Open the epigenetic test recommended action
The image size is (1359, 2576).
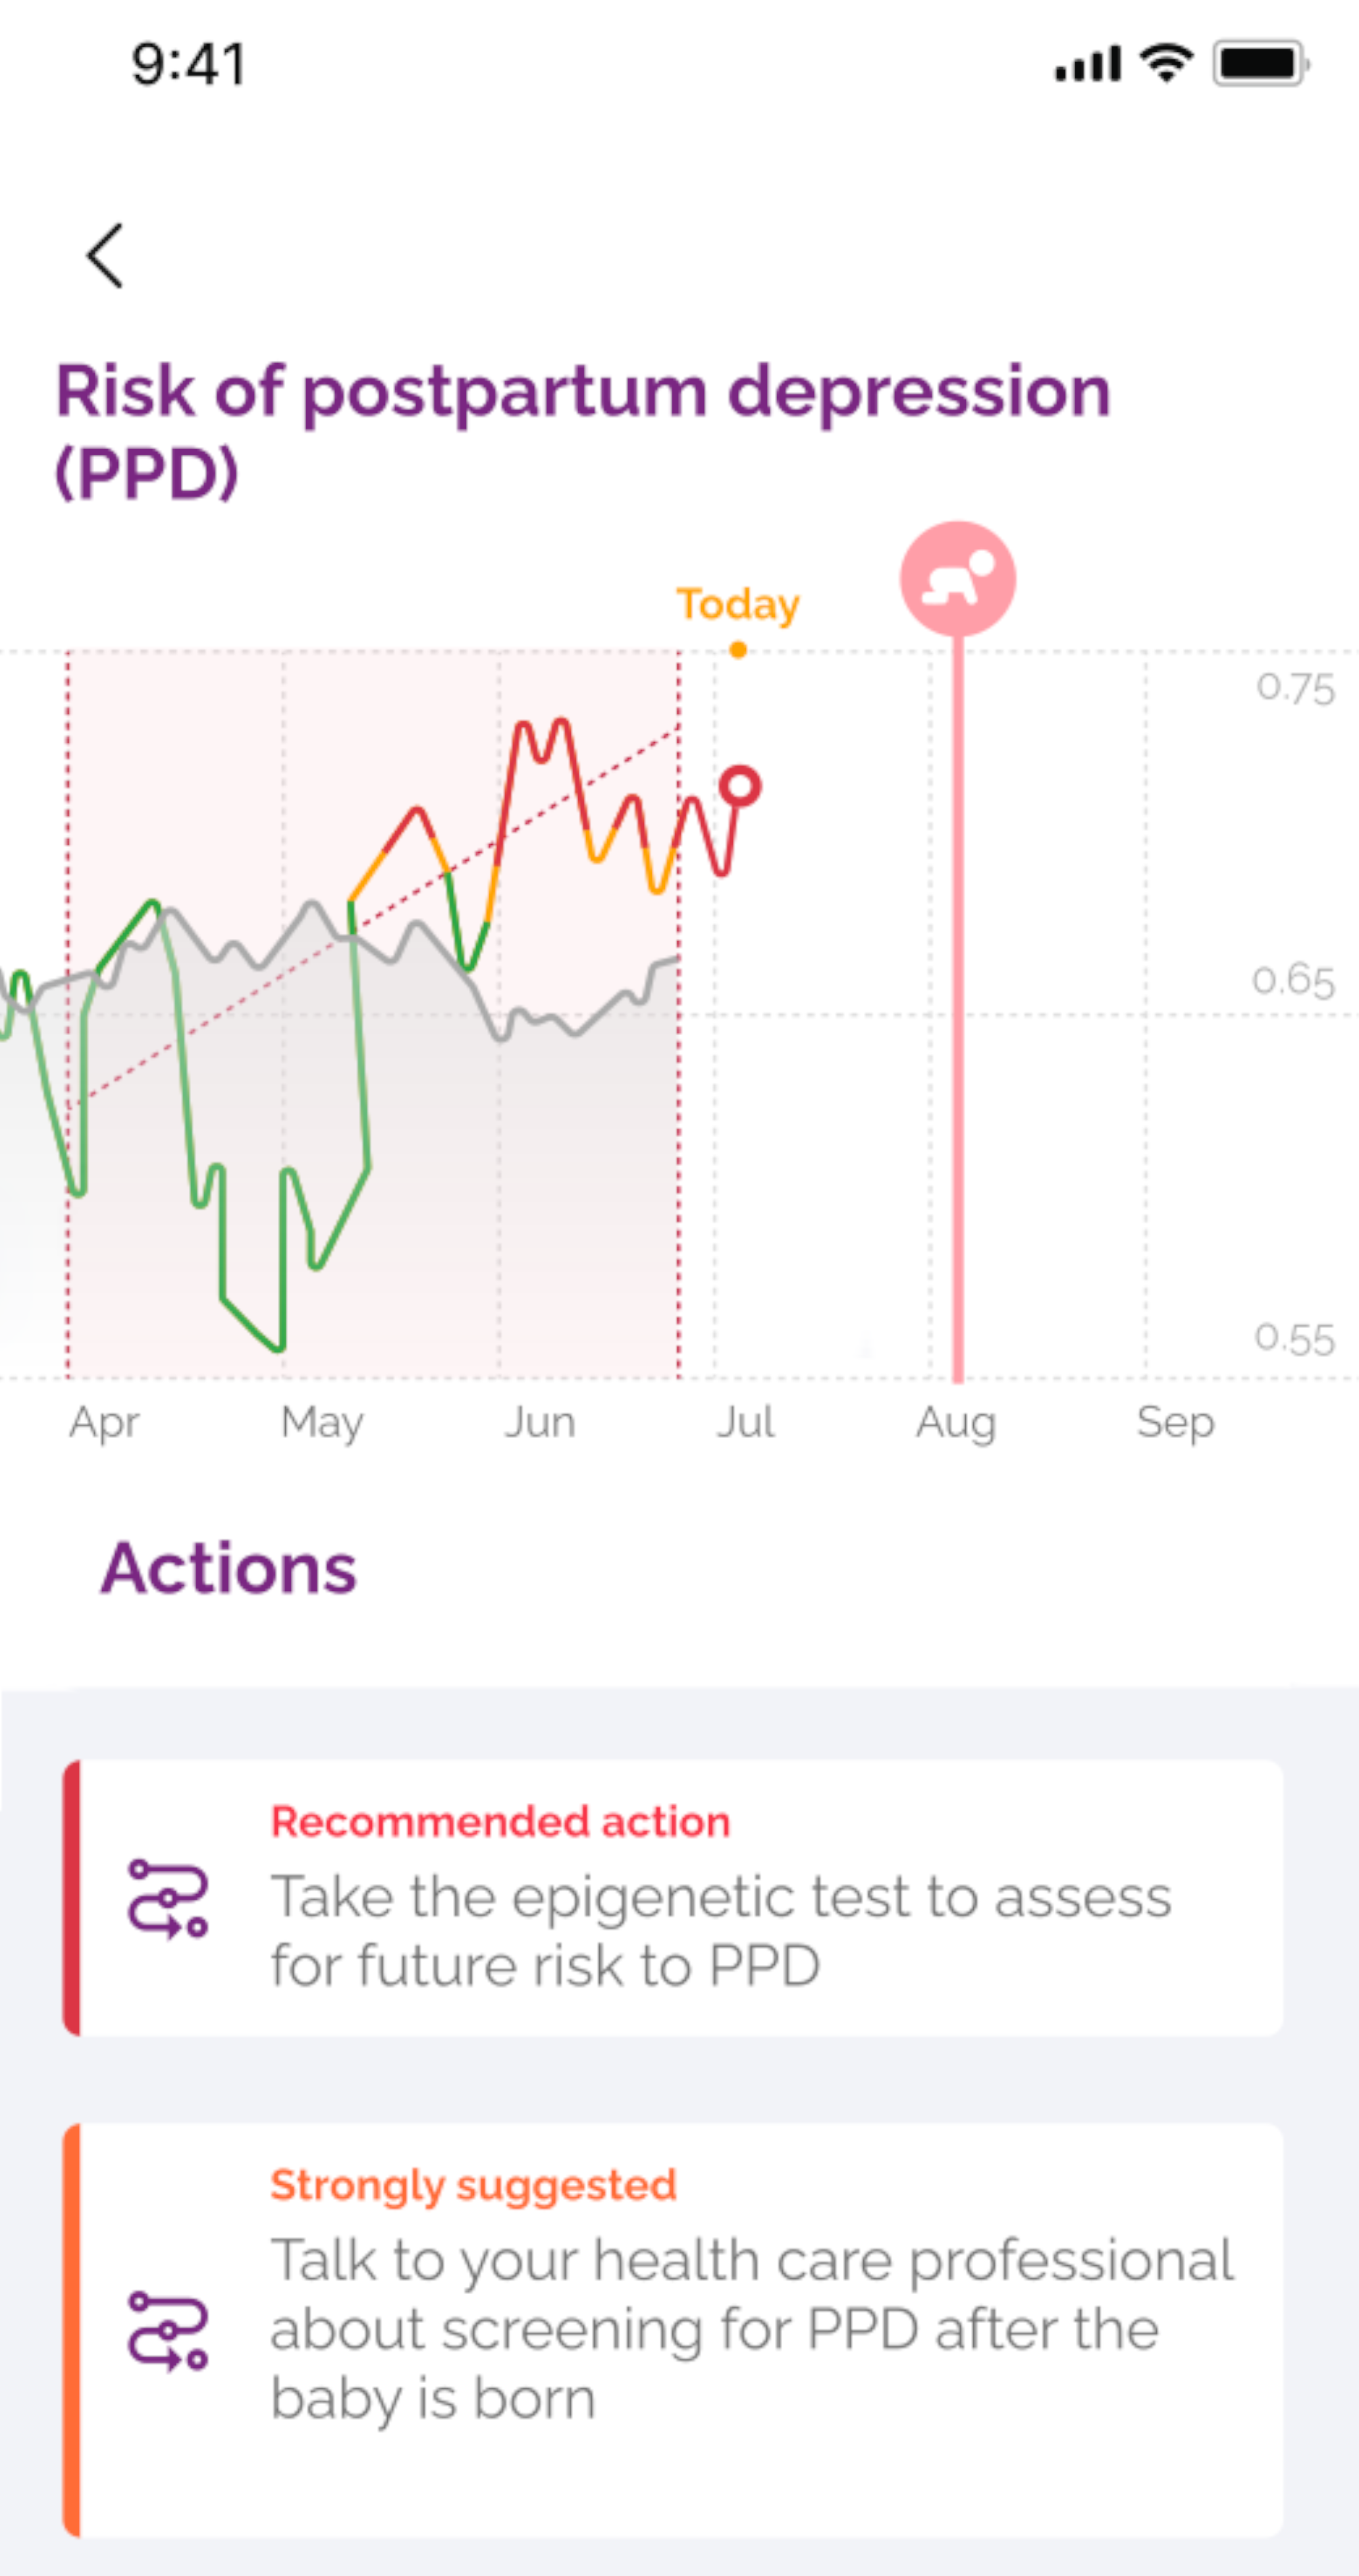pyautogui.click(x=720, y=1930)
